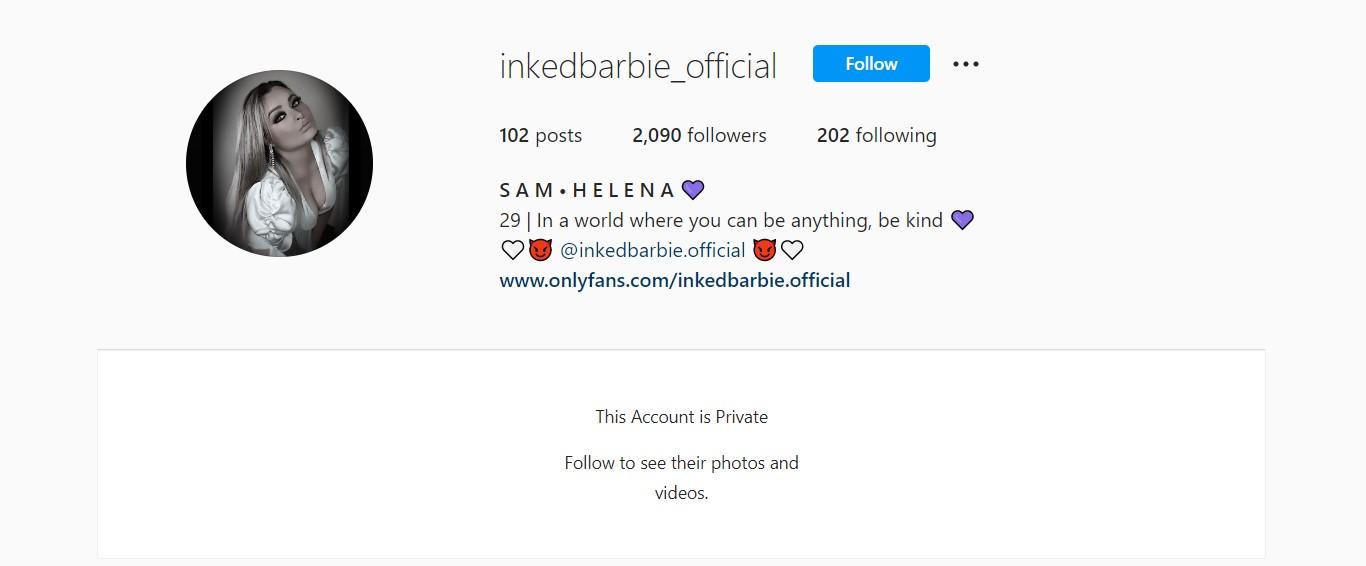Click the S A M • H E L E N A display name
The image size is (1366, 566).
(x=587, y=190)
